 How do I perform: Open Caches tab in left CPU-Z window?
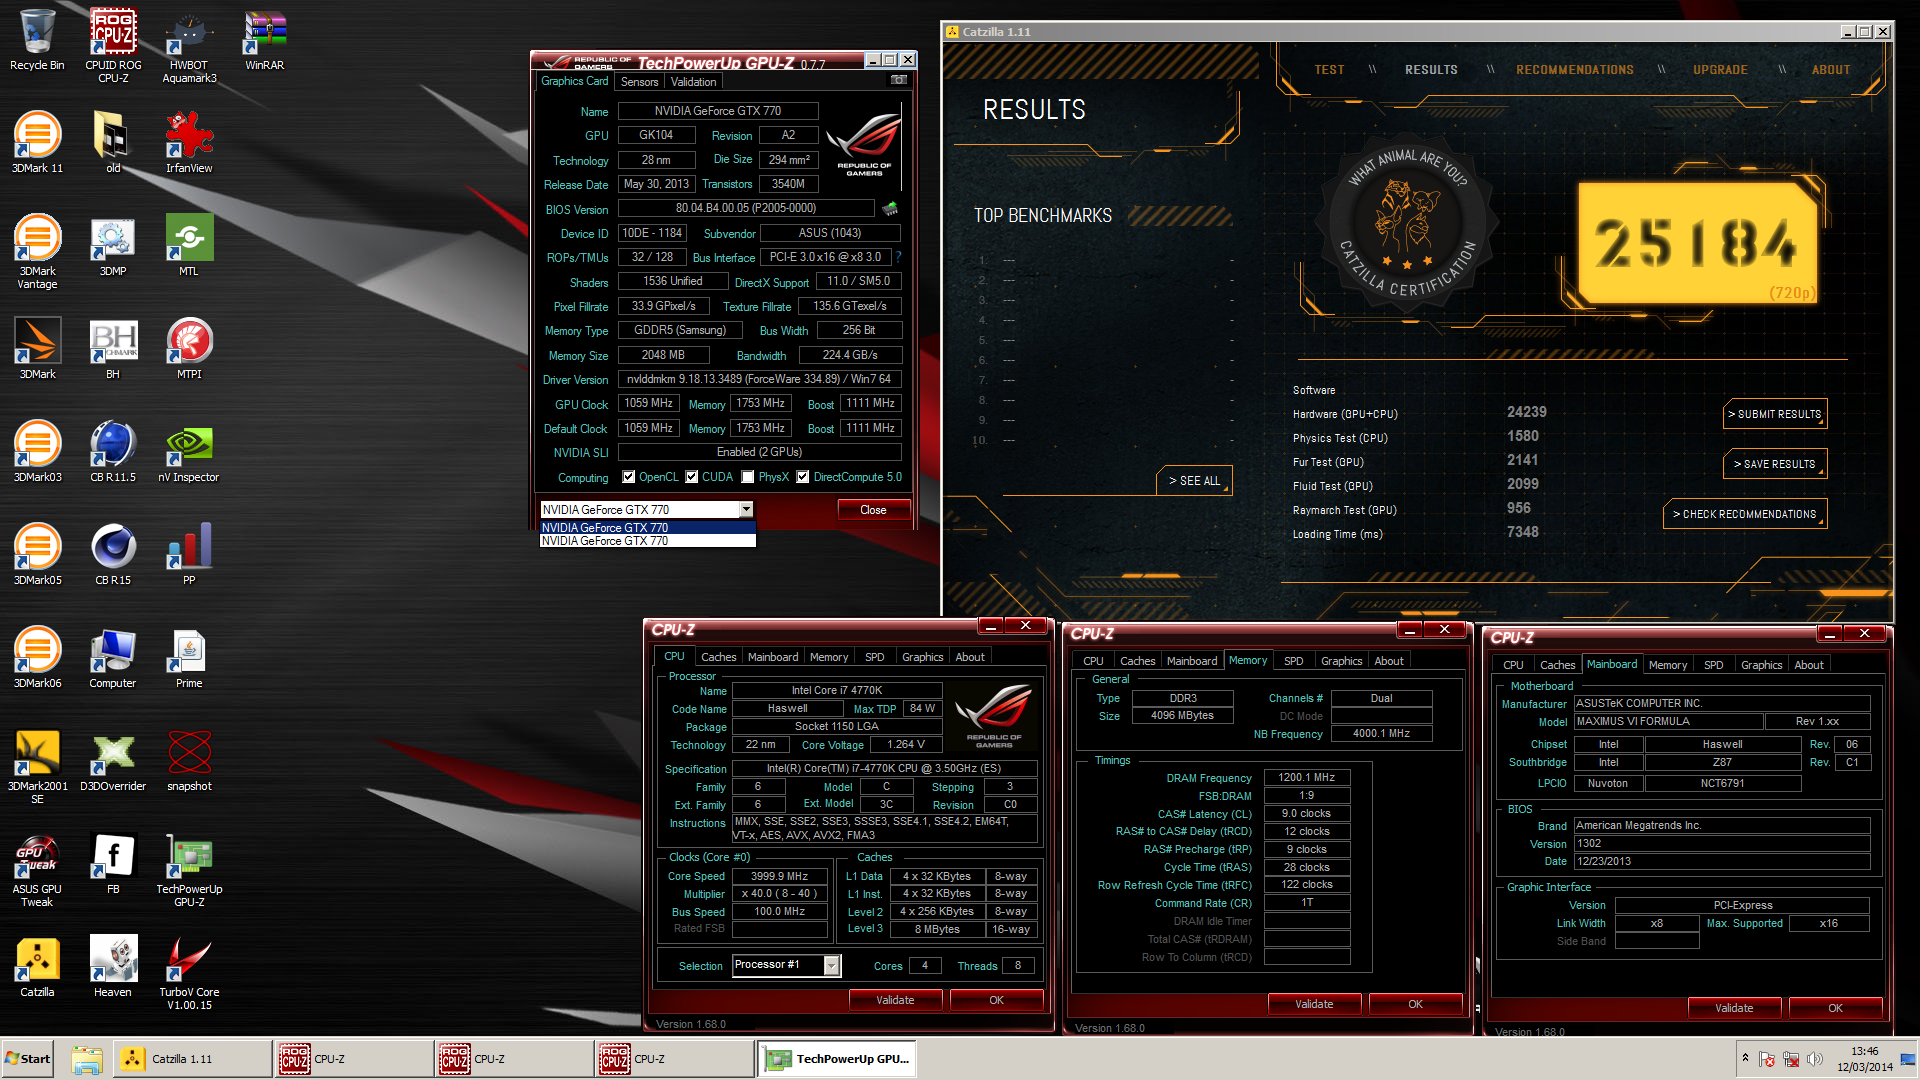[718, 657]
